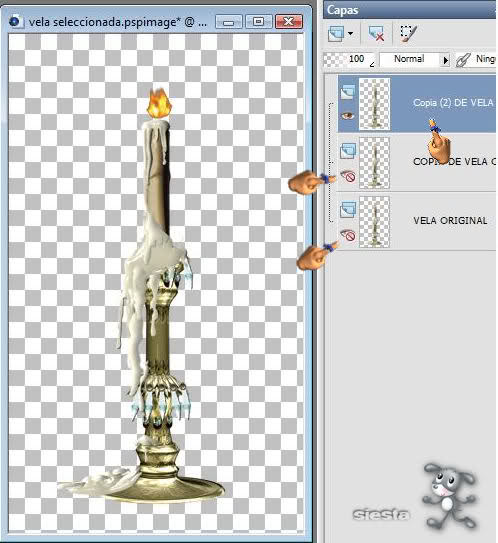Select thumbnail of Copia (2) DE VELA layer

[374, 104]
